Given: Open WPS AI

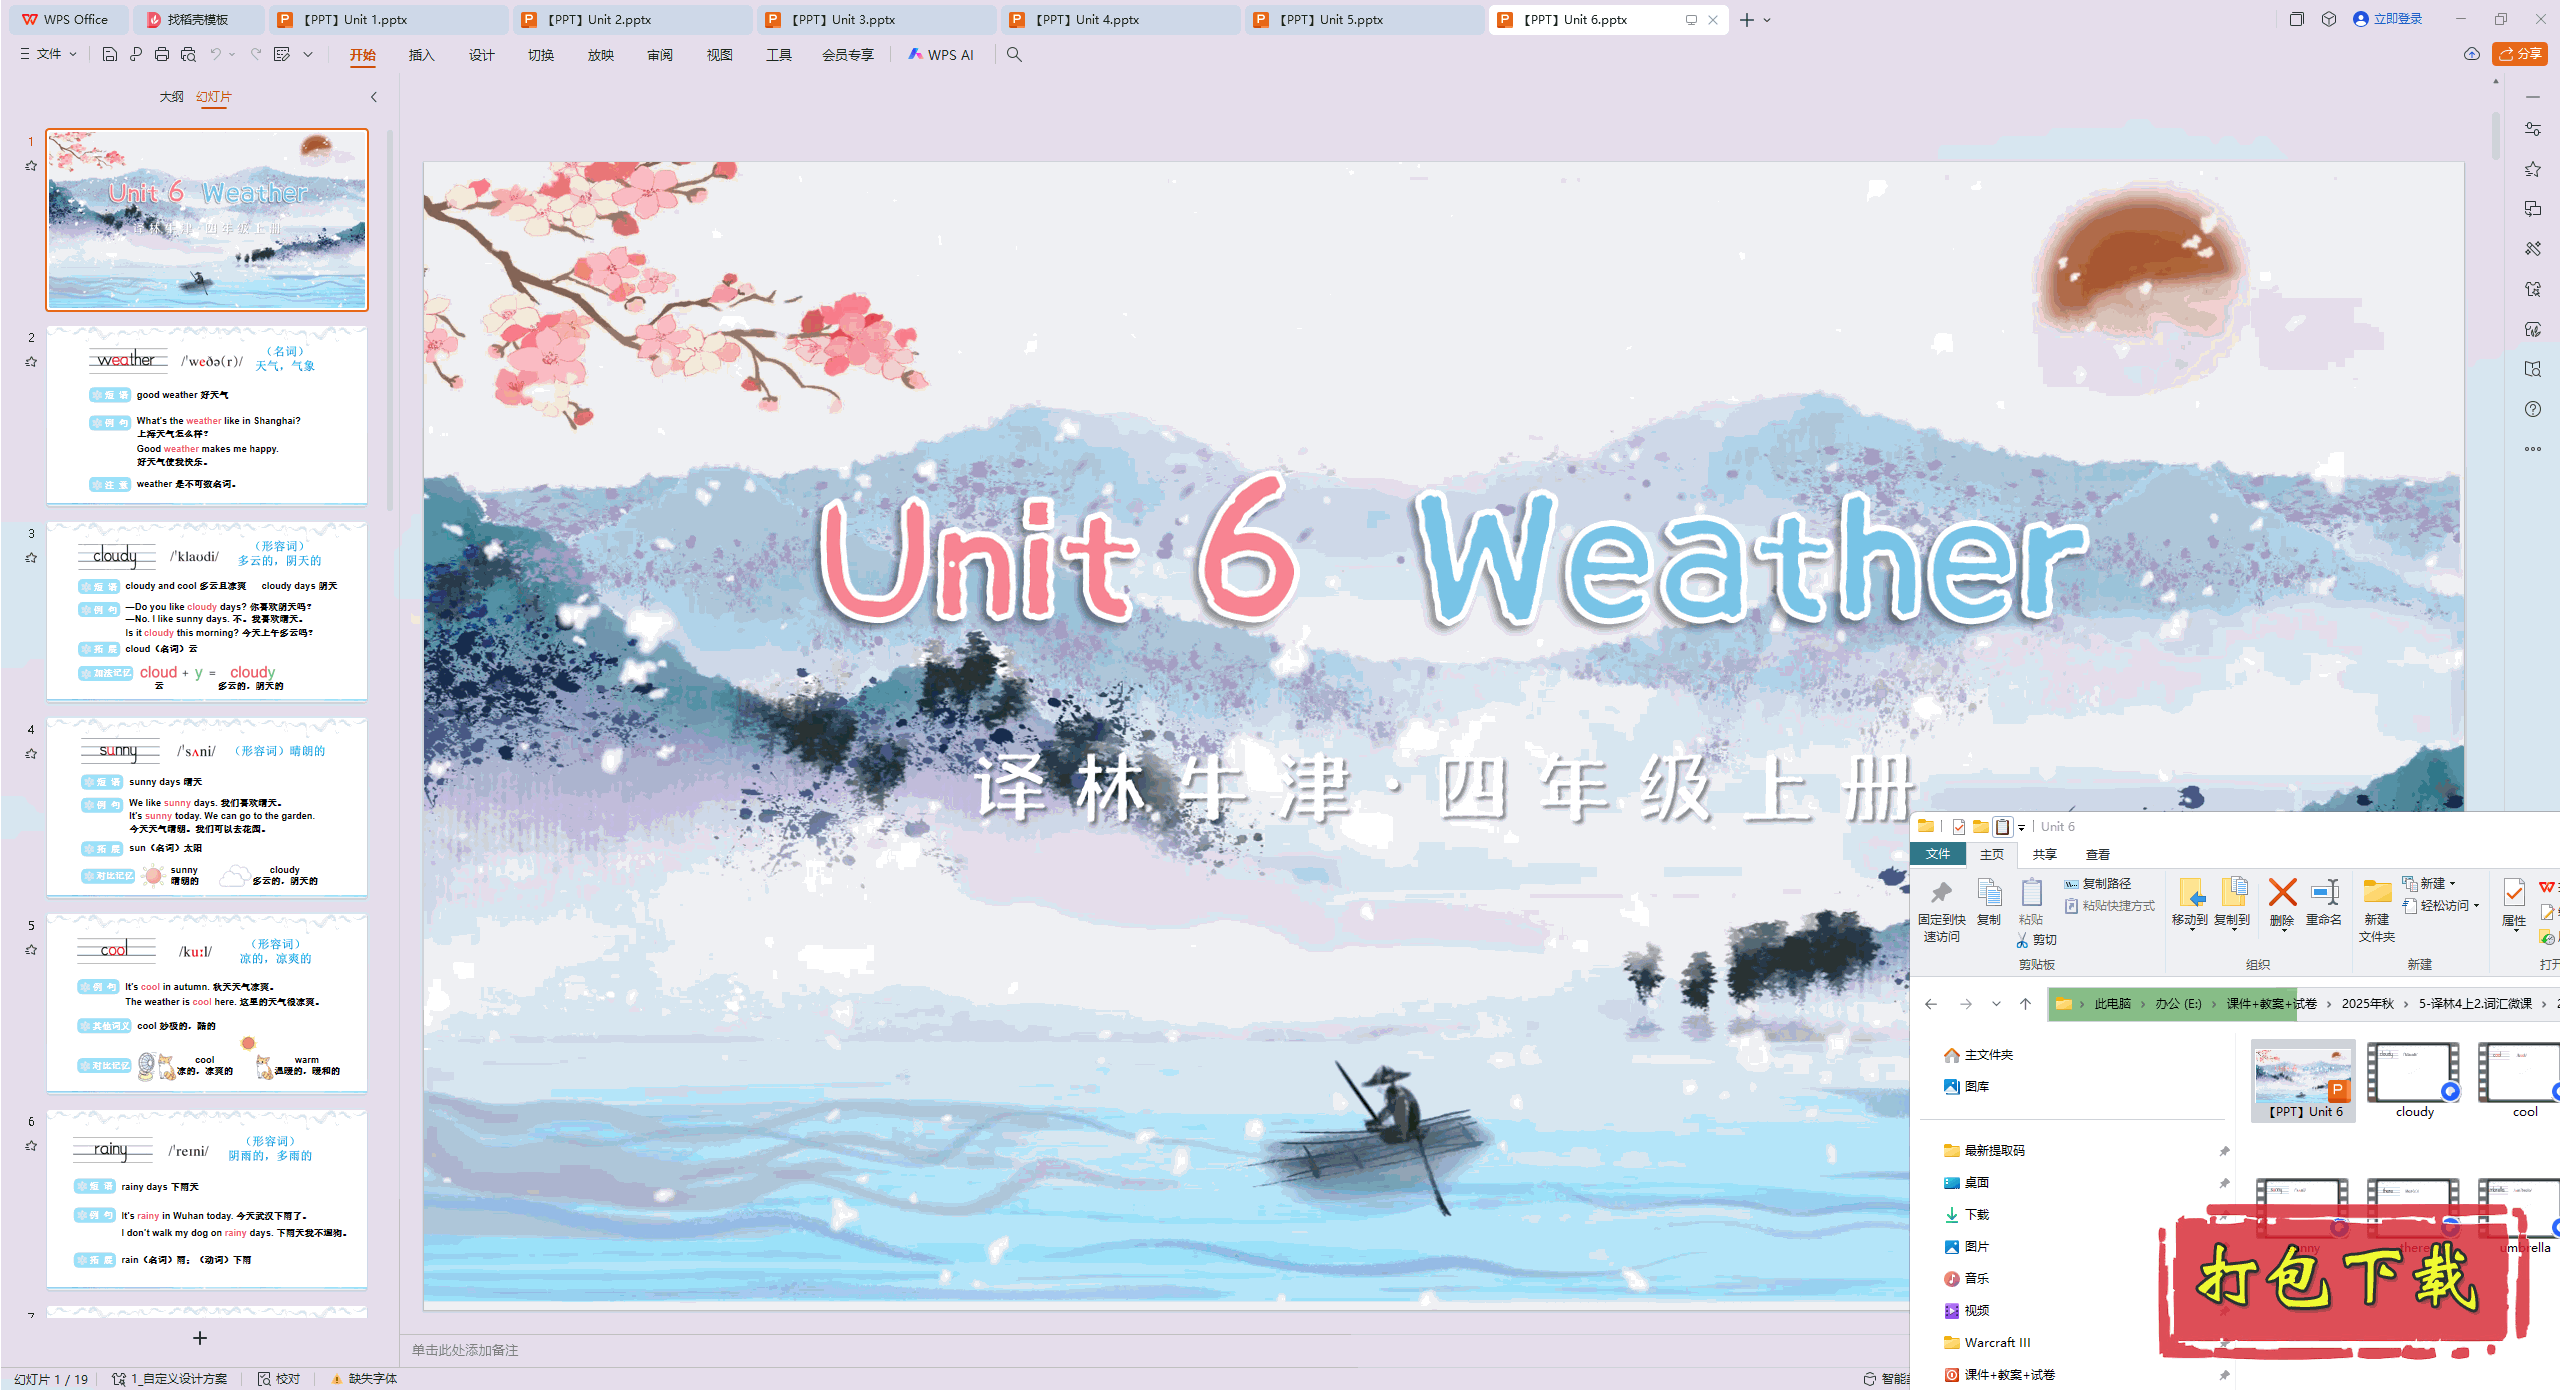Looking at the screenshot, I should coord(941,55).
